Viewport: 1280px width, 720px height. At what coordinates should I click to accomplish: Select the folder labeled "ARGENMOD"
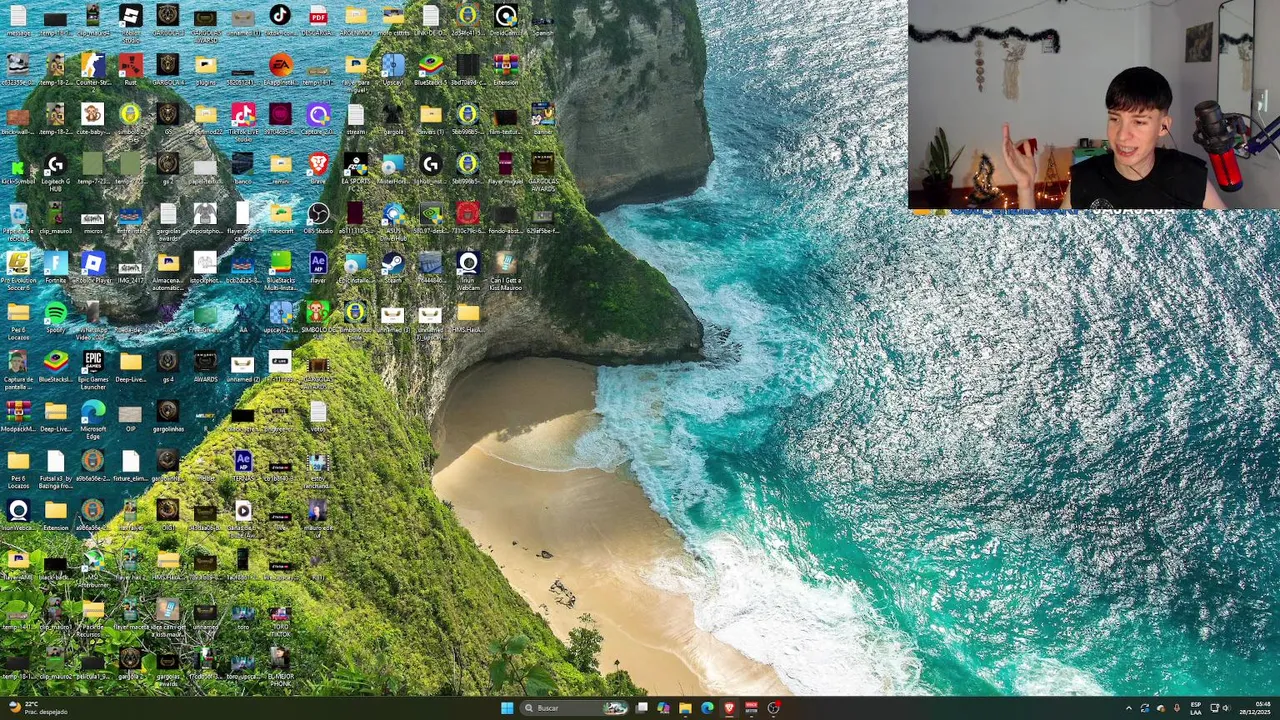click(356, 20)
